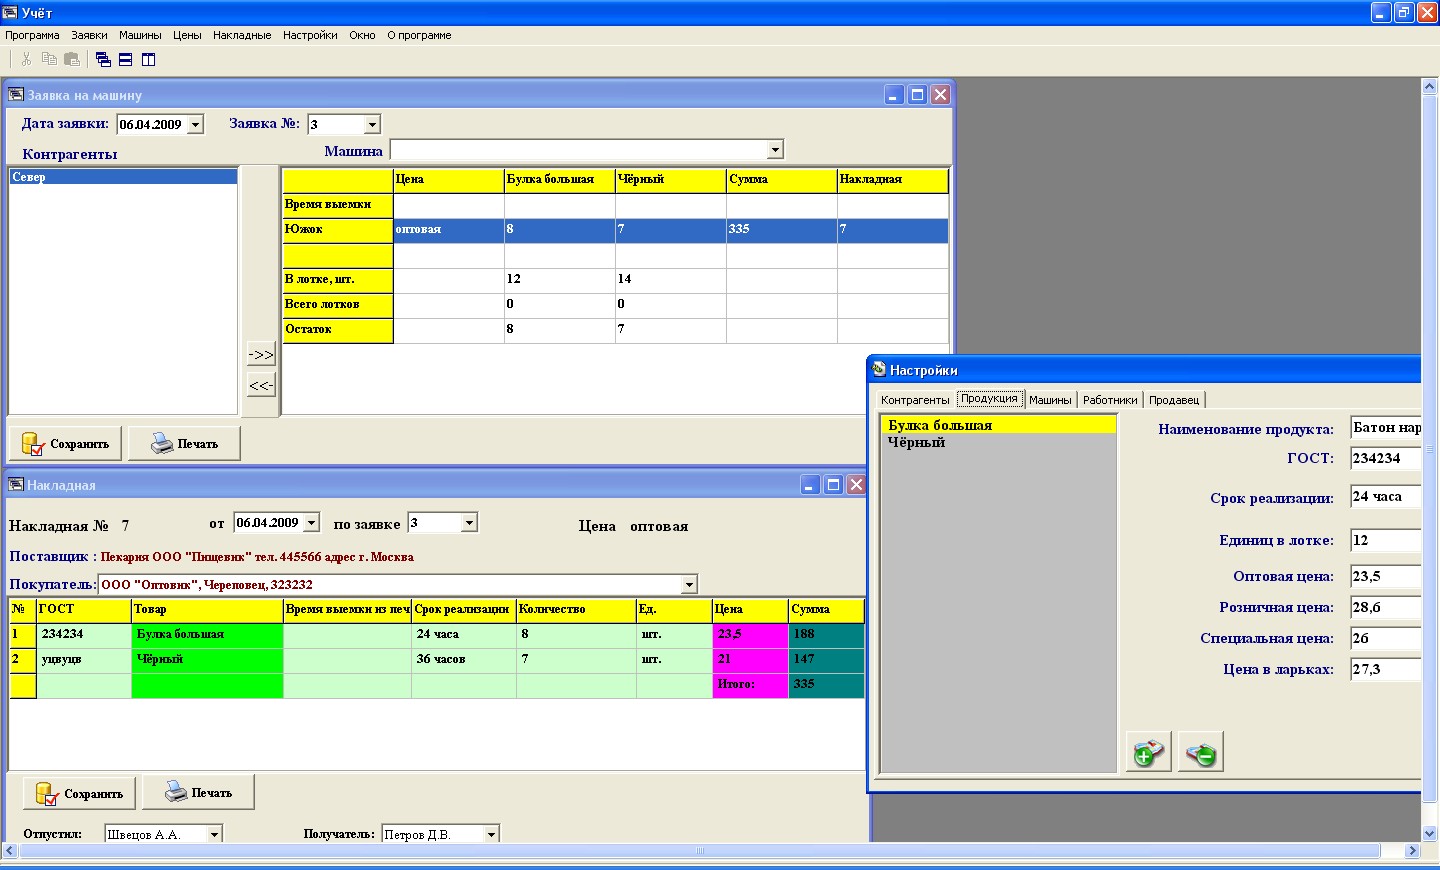Remove product using the minus icon
The height and width of the screenshot is (870, 1440).
click(1200, 752)
